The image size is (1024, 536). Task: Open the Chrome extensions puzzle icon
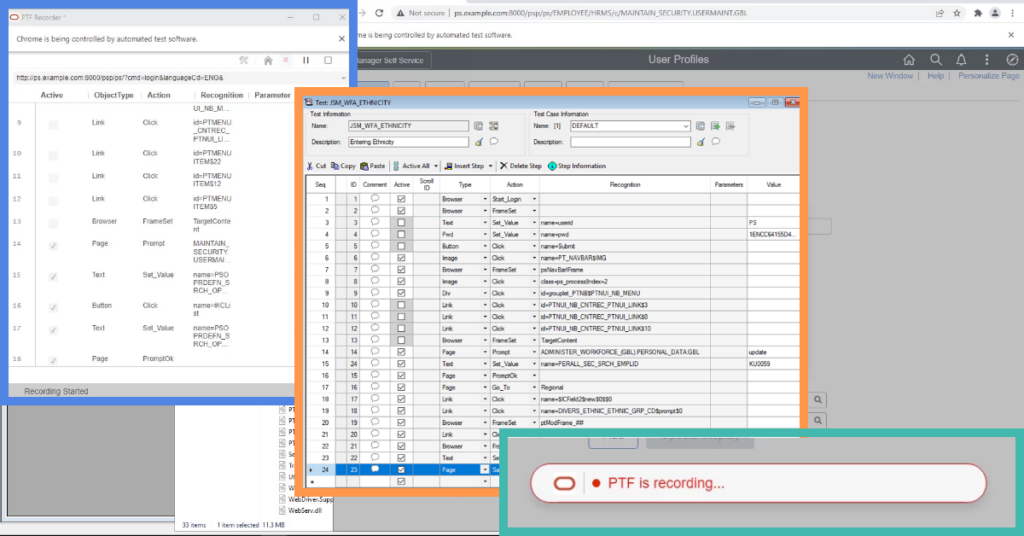[978, 13]
